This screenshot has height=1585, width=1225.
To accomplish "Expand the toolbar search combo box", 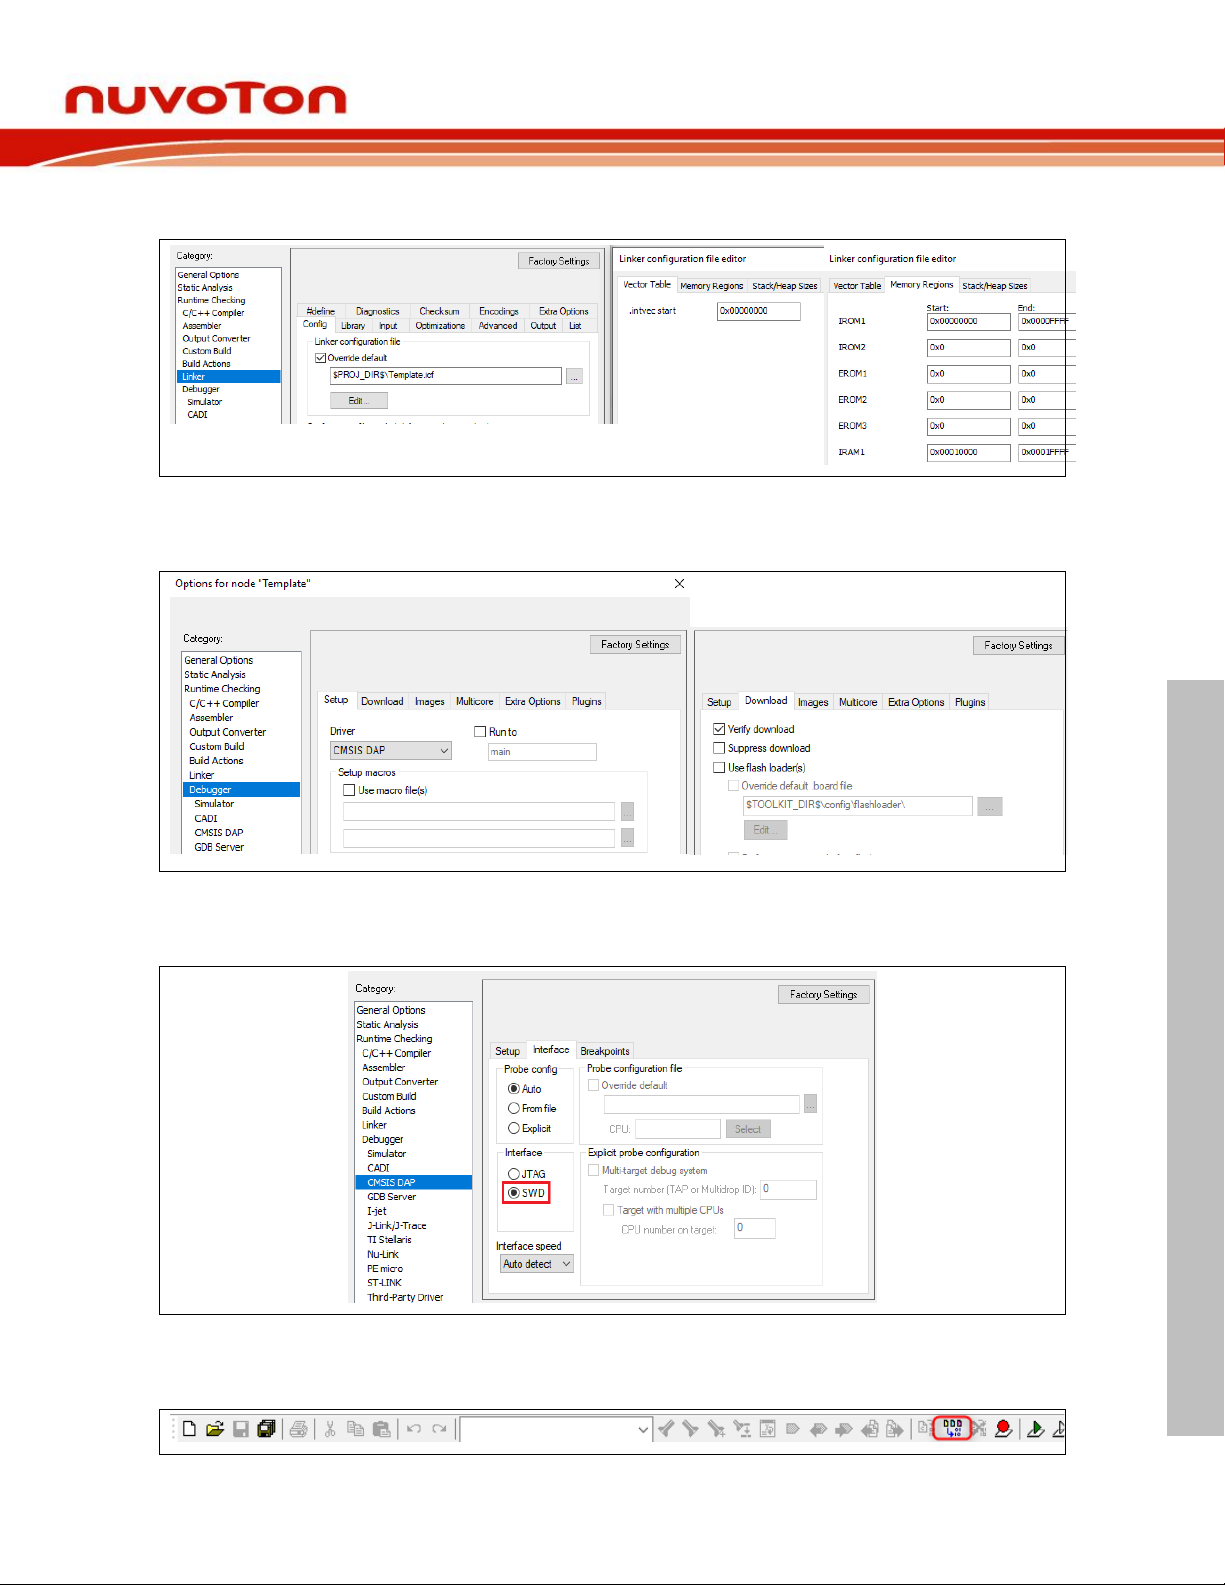I will [643, 1430].
